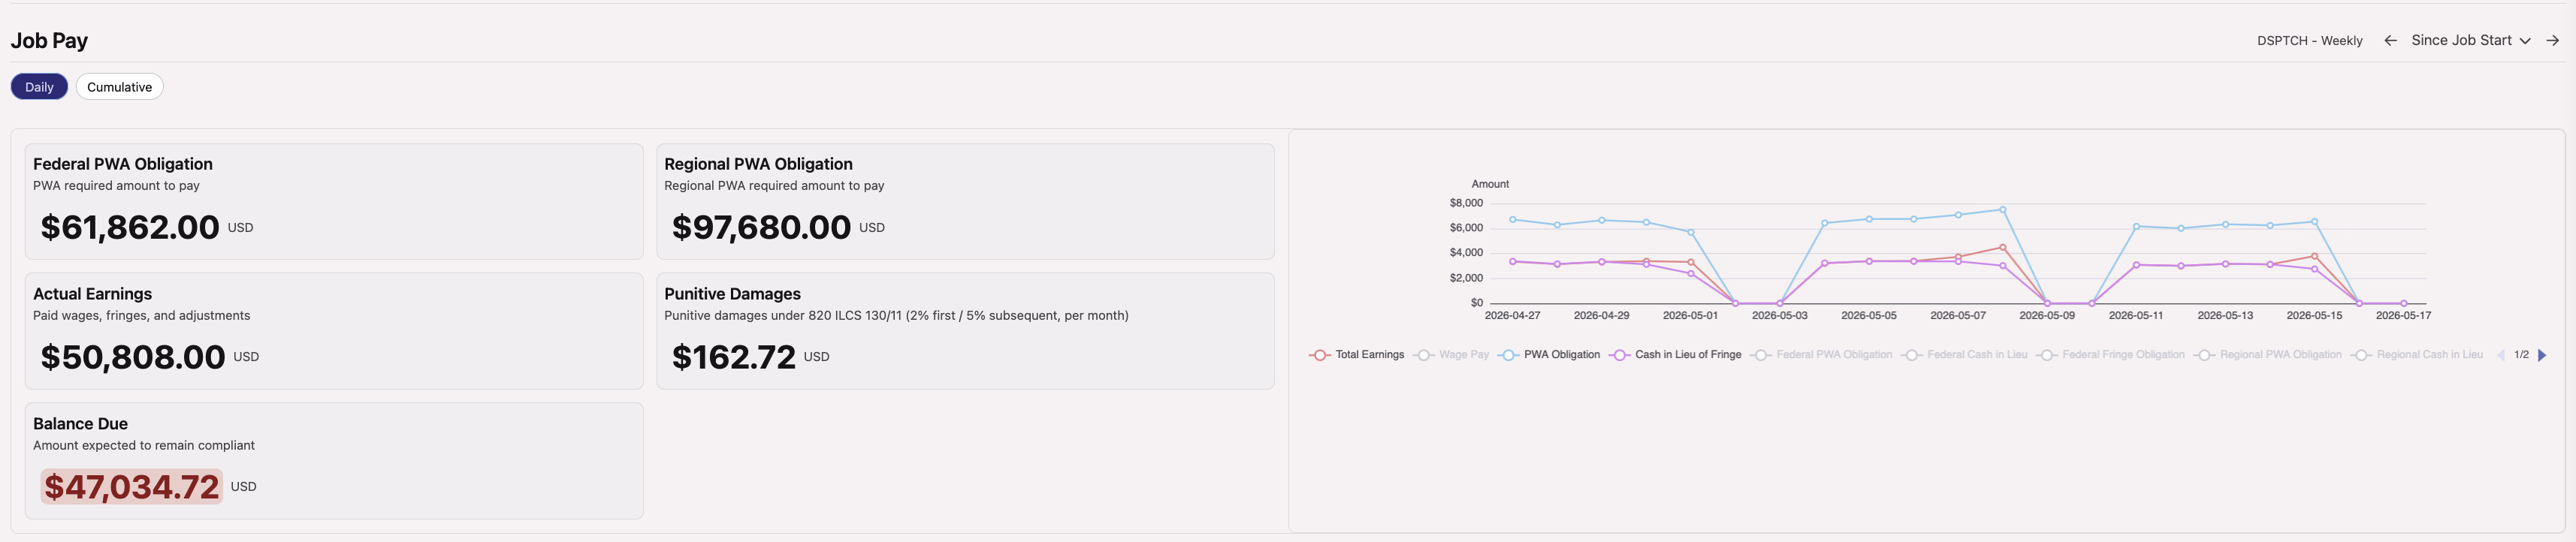Enable Federal Fringe Obligation legend series
This screenshot has width=2576, height=542.
click(2110, 355)
